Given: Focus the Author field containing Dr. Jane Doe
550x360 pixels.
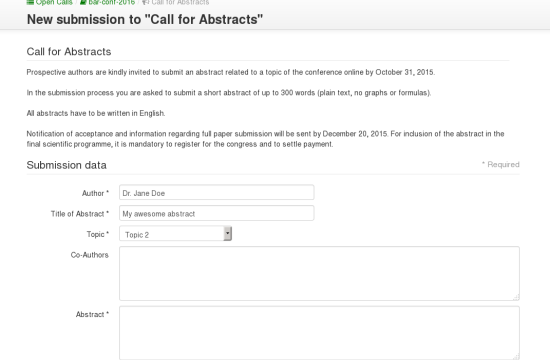Looking at the screenshot, I should coord(216,193).
